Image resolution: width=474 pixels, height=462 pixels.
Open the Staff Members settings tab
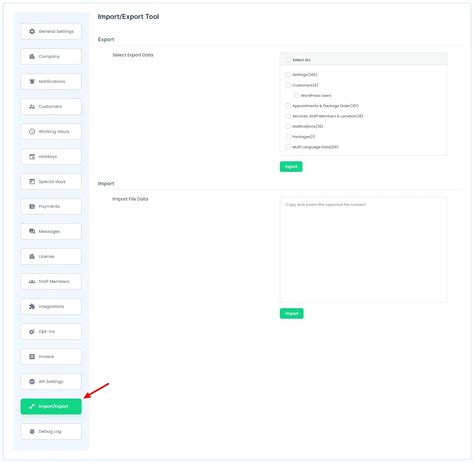(51, 281)
